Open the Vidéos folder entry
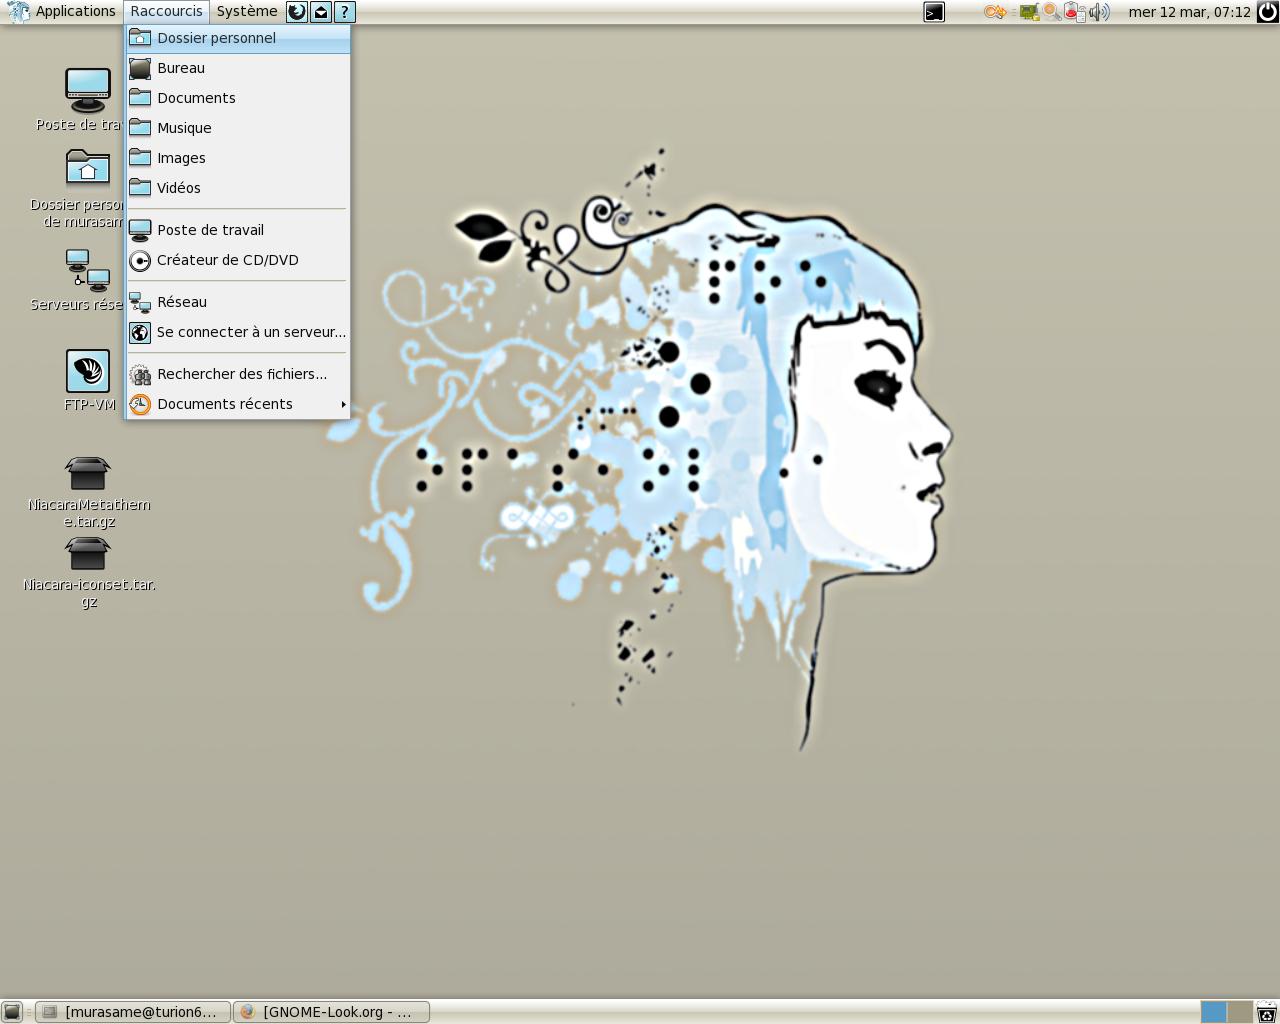The image size is (1280, 1024). [238, 188]
